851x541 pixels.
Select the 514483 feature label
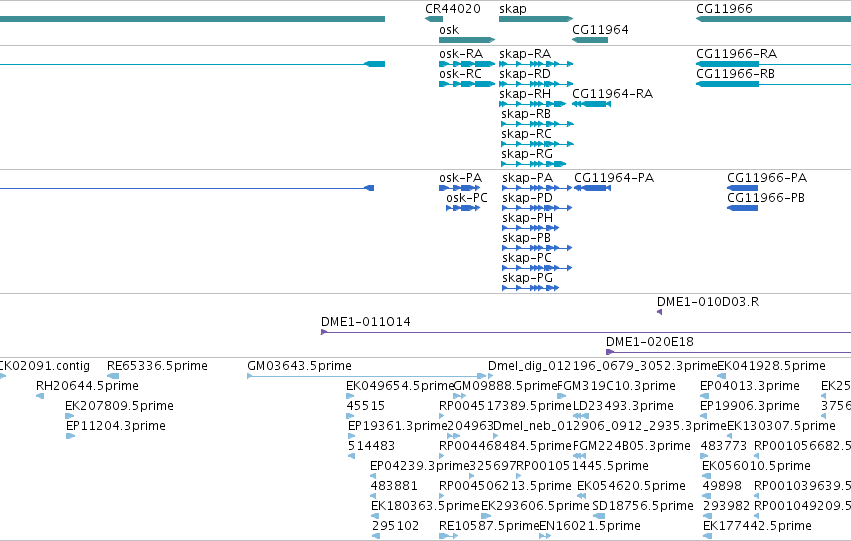point(371,446)
